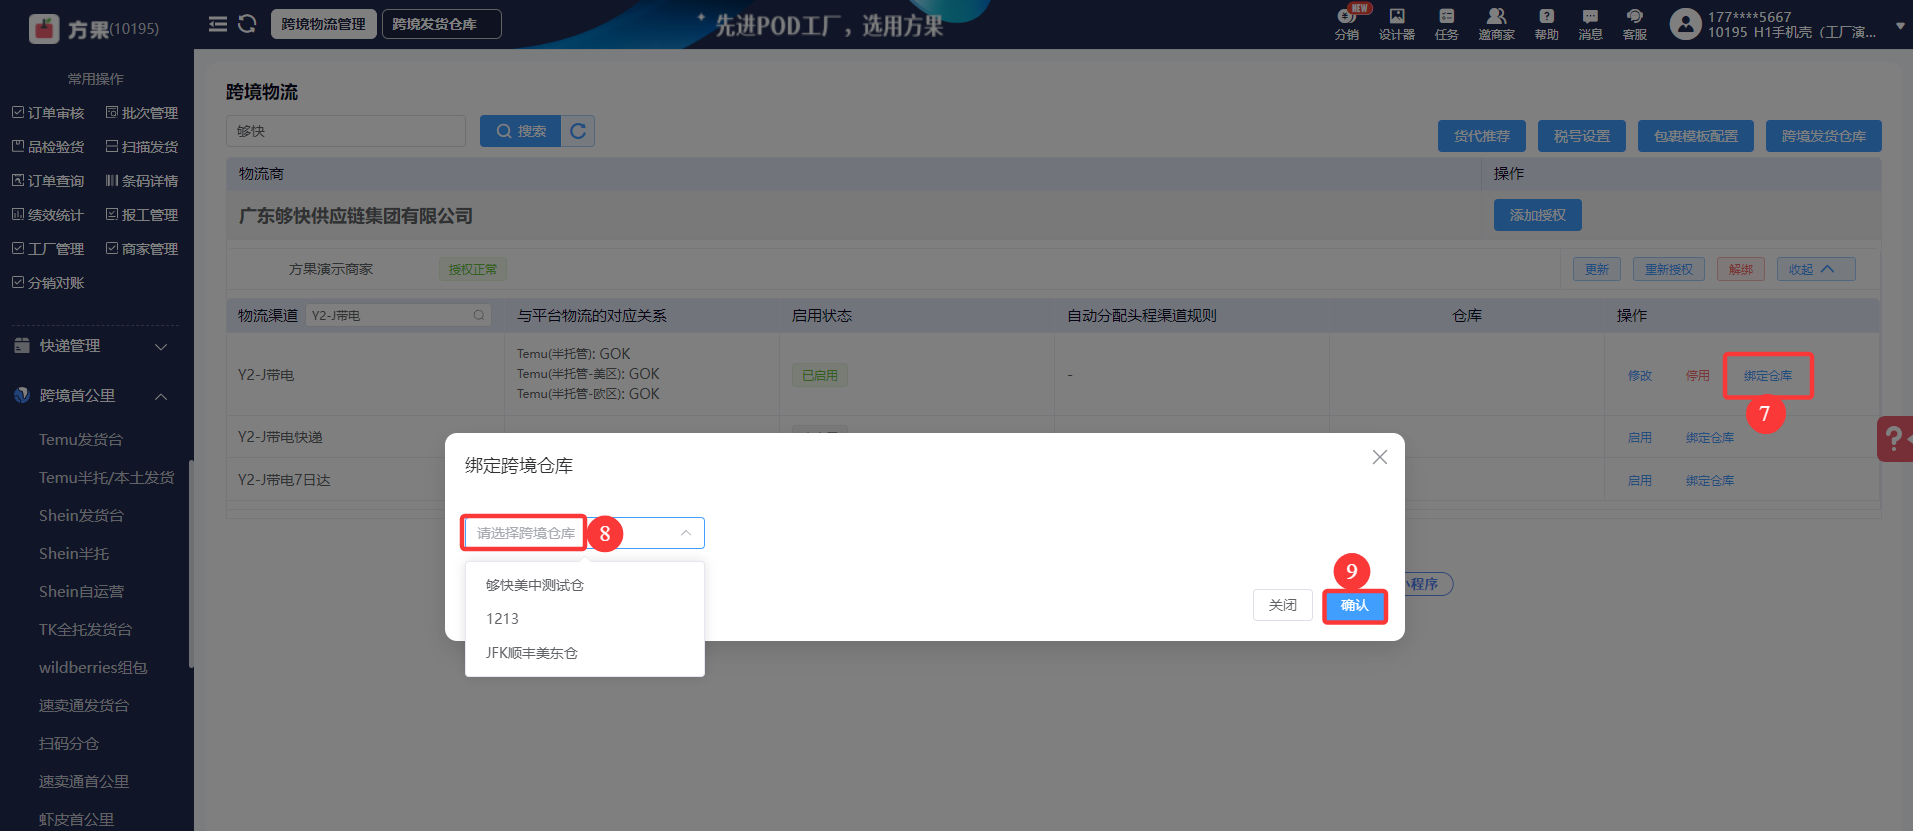Open 扫码分仓 in sidebar
The image size is (1913, 831).
[x=69, y=744]
